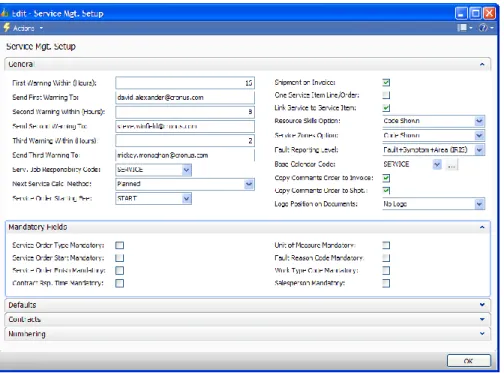
Task: Close the Service Mgt. Setup window
Action: click(x=489, y=13)
